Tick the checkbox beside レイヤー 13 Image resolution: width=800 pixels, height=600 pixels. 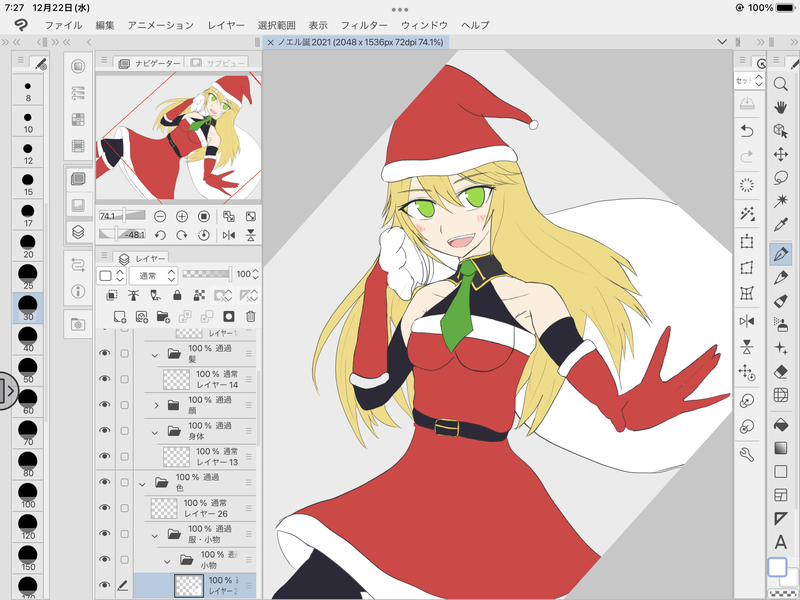click(x=124, y=456)
